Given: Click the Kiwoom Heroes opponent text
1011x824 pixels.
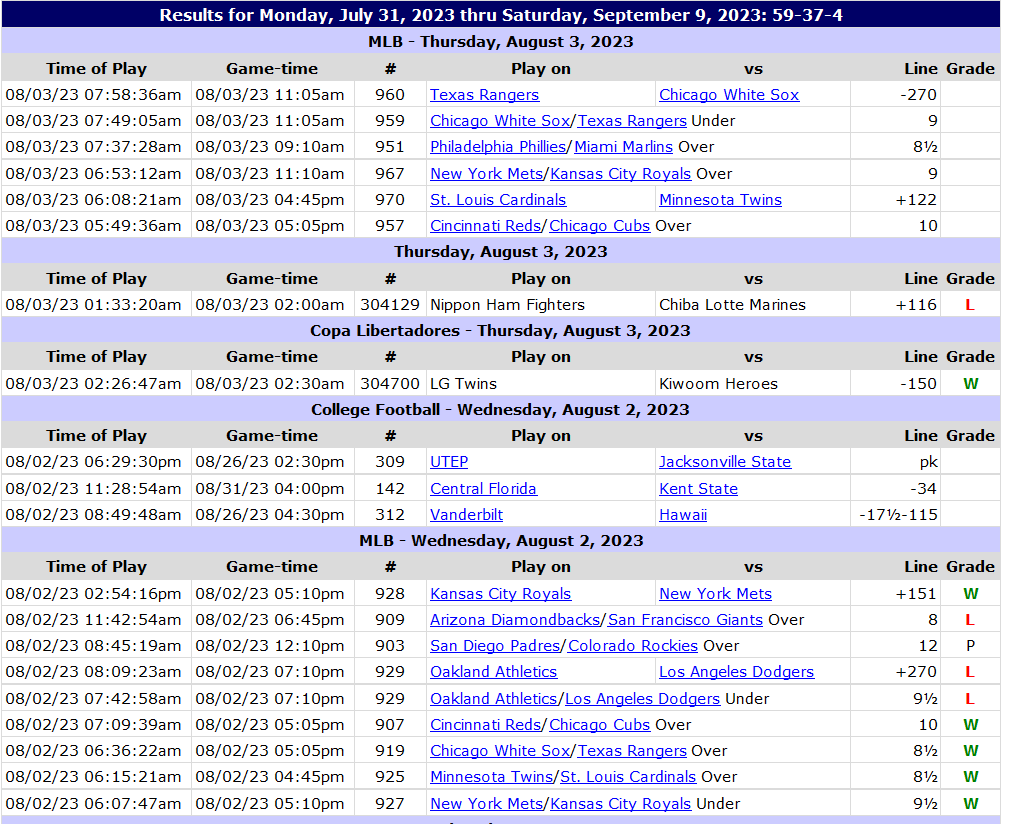Looking at the screenshot, I should (x=718, y=384).
